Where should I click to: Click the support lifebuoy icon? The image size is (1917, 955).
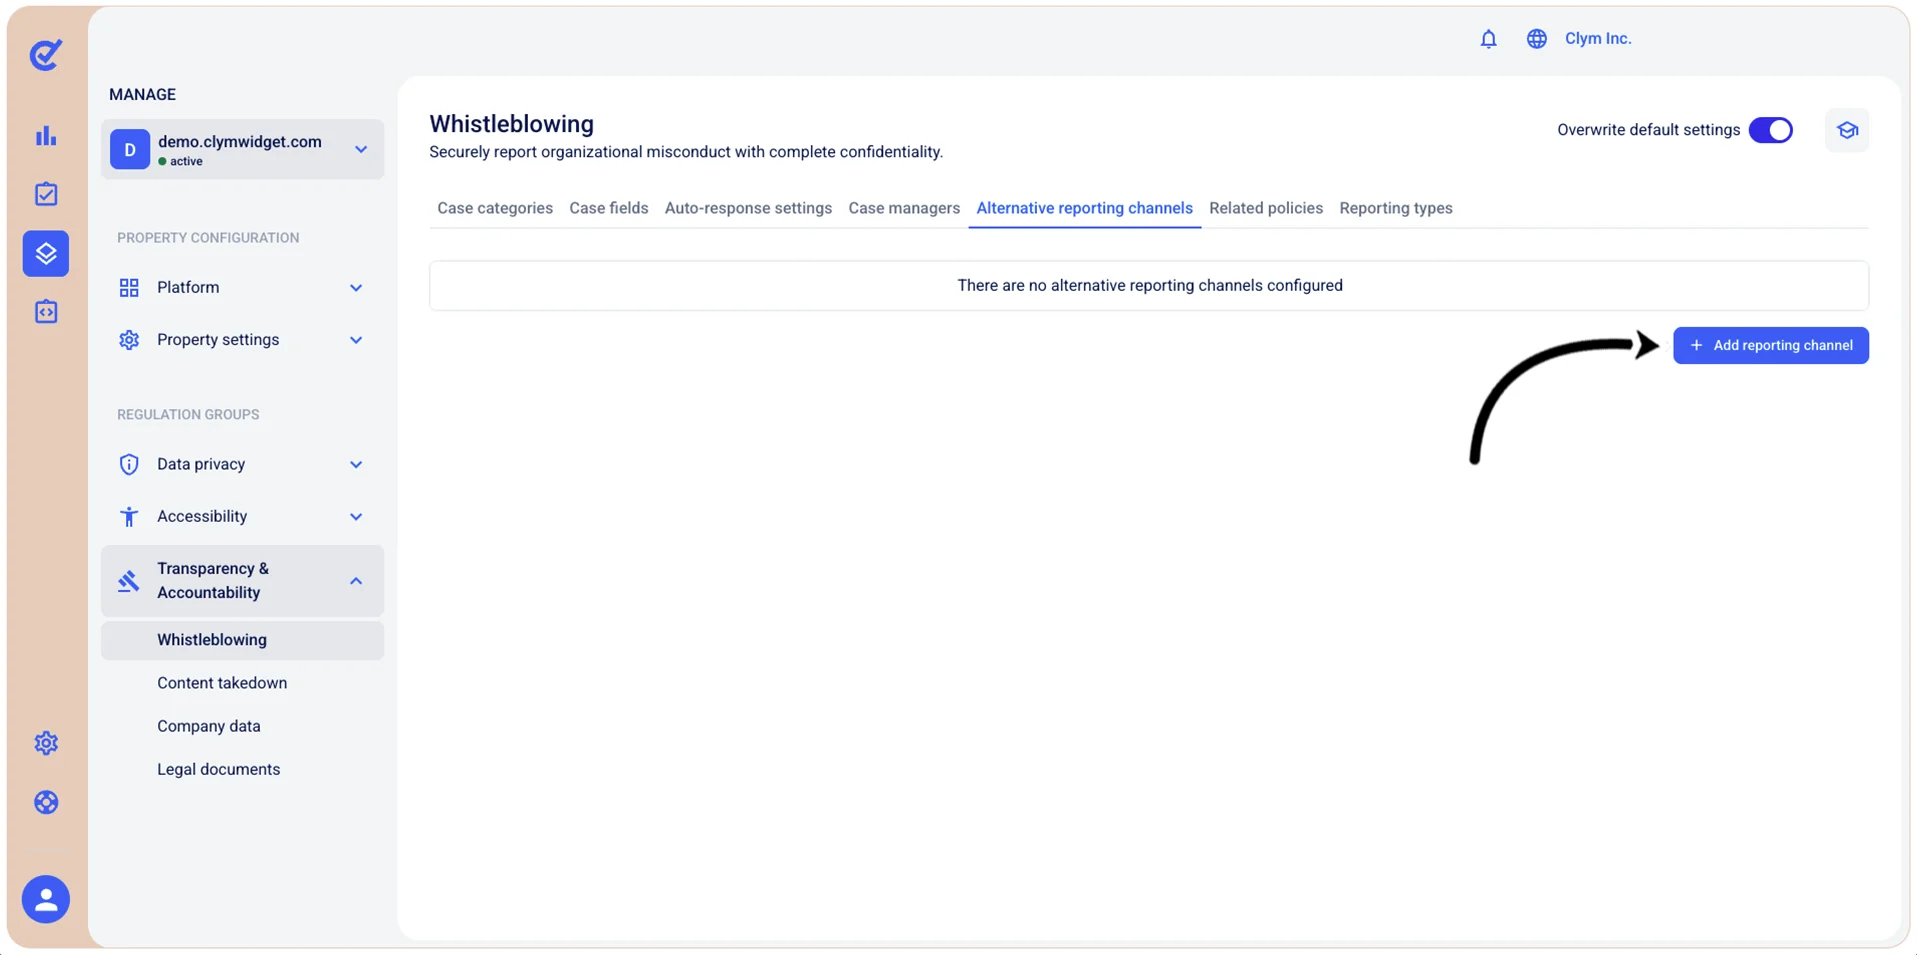(x=46, y=802)
